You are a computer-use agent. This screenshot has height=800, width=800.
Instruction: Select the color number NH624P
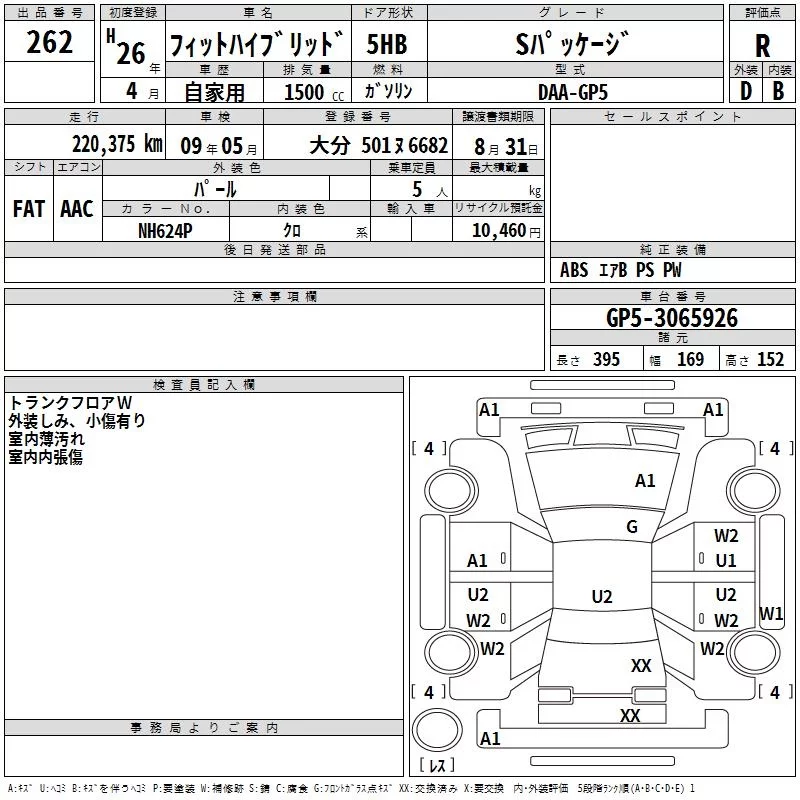(x=165, y=231)
